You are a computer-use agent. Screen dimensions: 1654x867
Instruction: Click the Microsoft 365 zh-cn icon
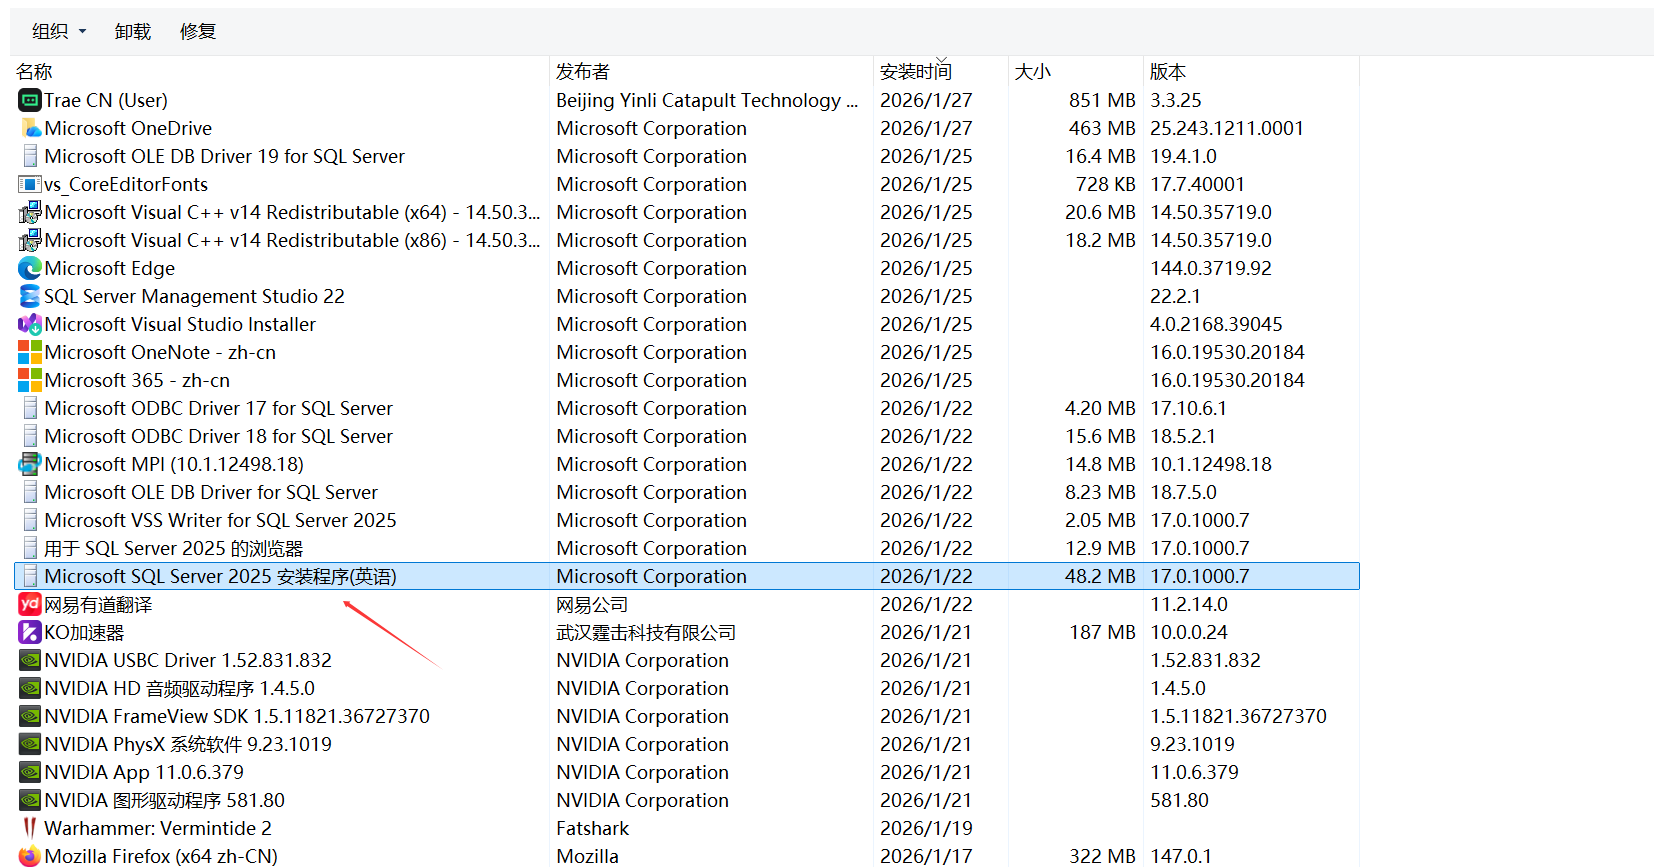(x=30, y=380)
